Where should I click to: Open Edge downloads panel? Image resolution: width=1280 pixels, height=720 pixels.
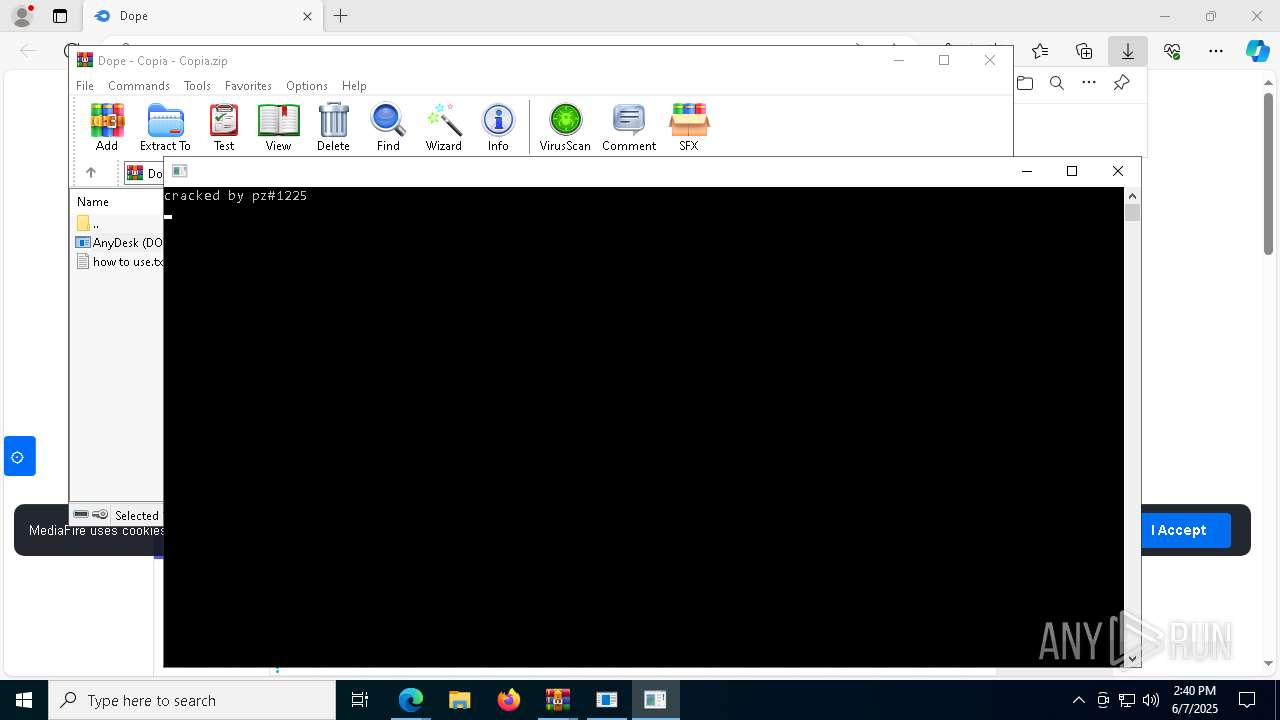[1128, 51]
